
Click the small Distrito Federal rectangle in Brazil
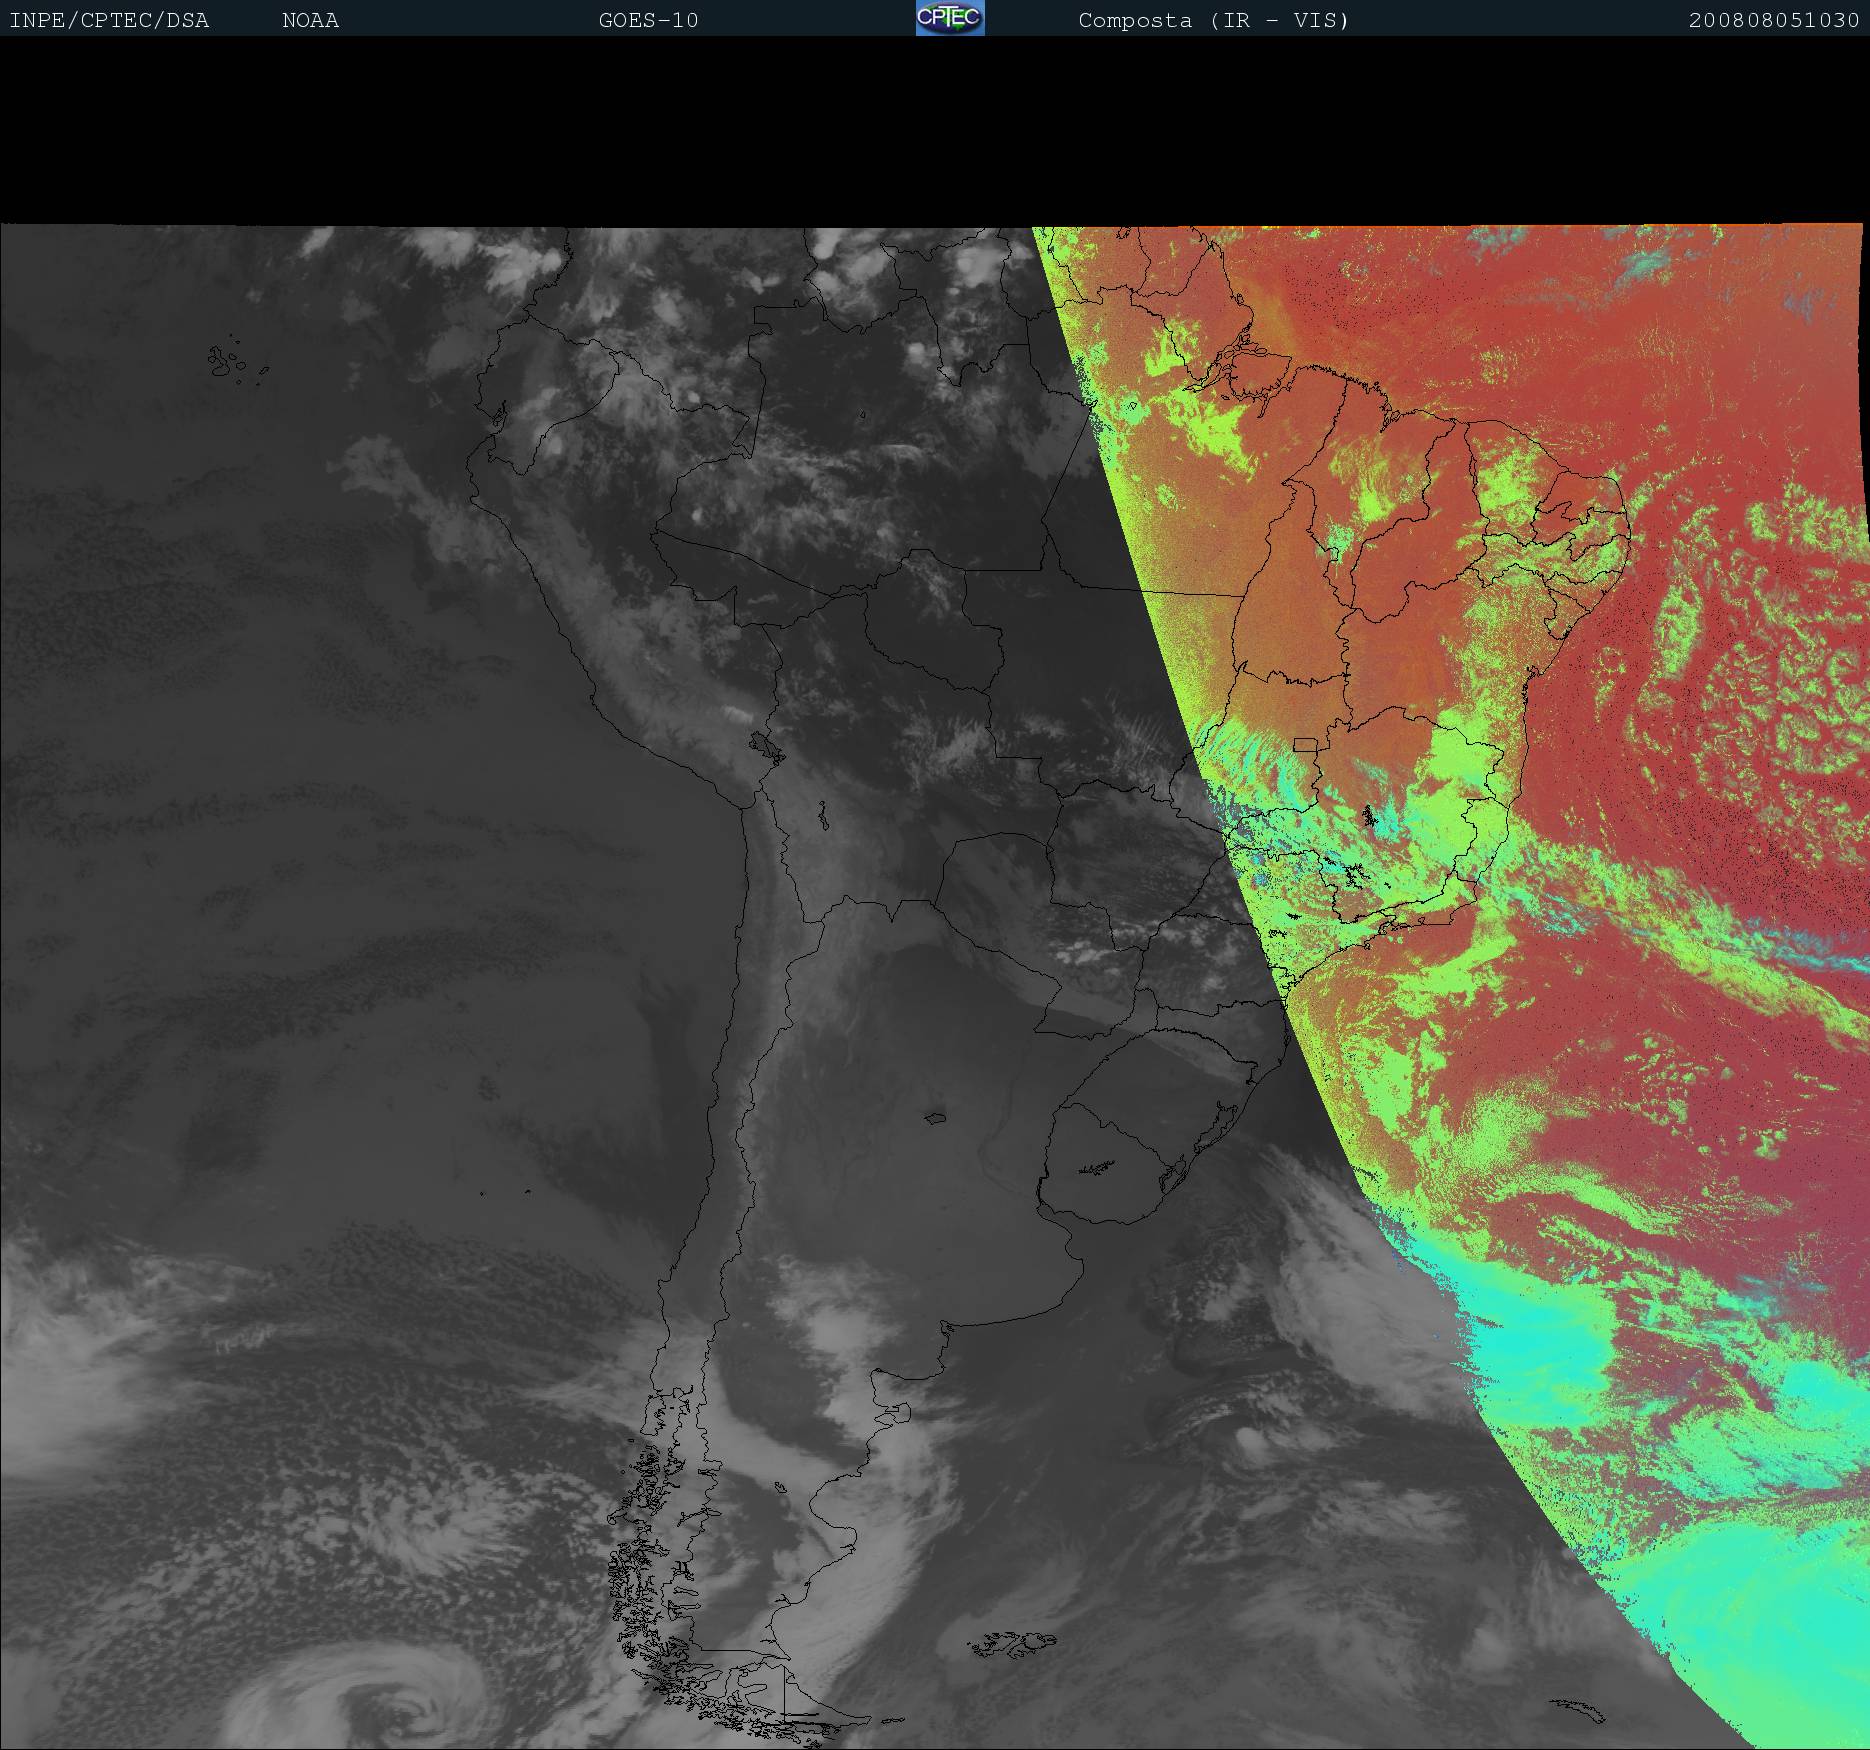[x=1305, y=745]
